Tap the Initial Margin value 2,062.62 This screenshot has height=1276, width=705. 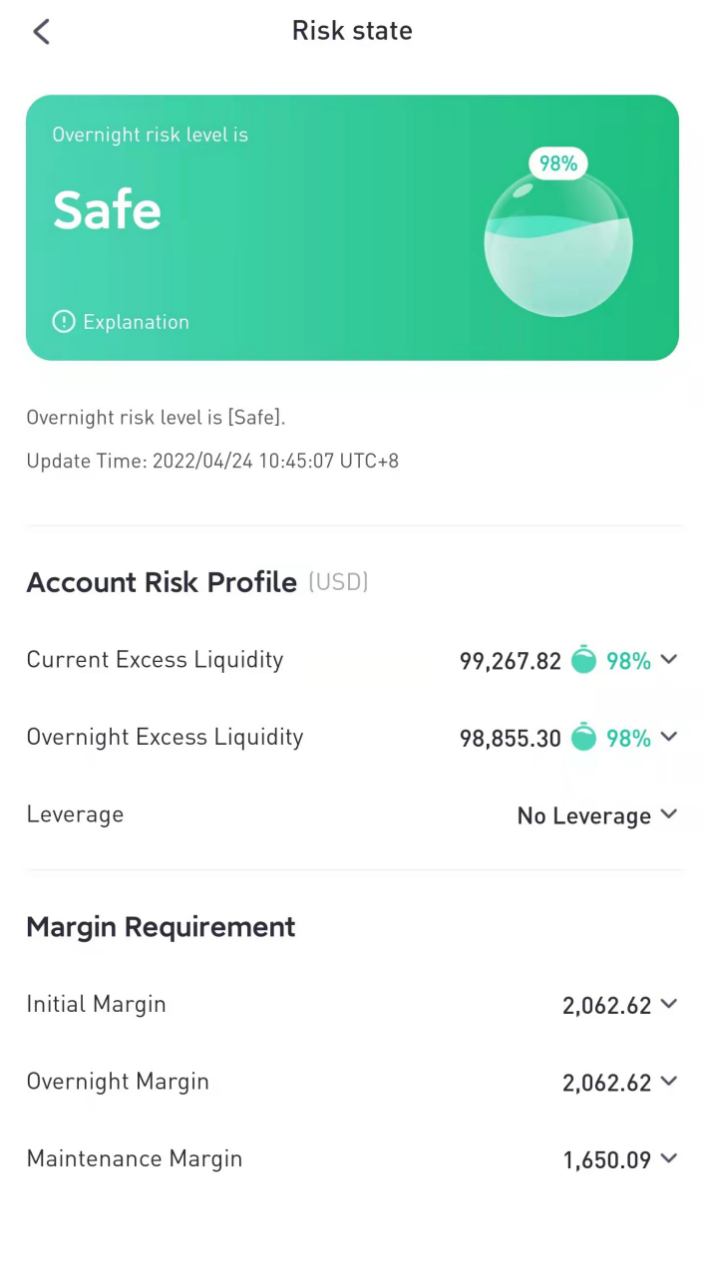pyautogui.click(x=607, y=1006)
